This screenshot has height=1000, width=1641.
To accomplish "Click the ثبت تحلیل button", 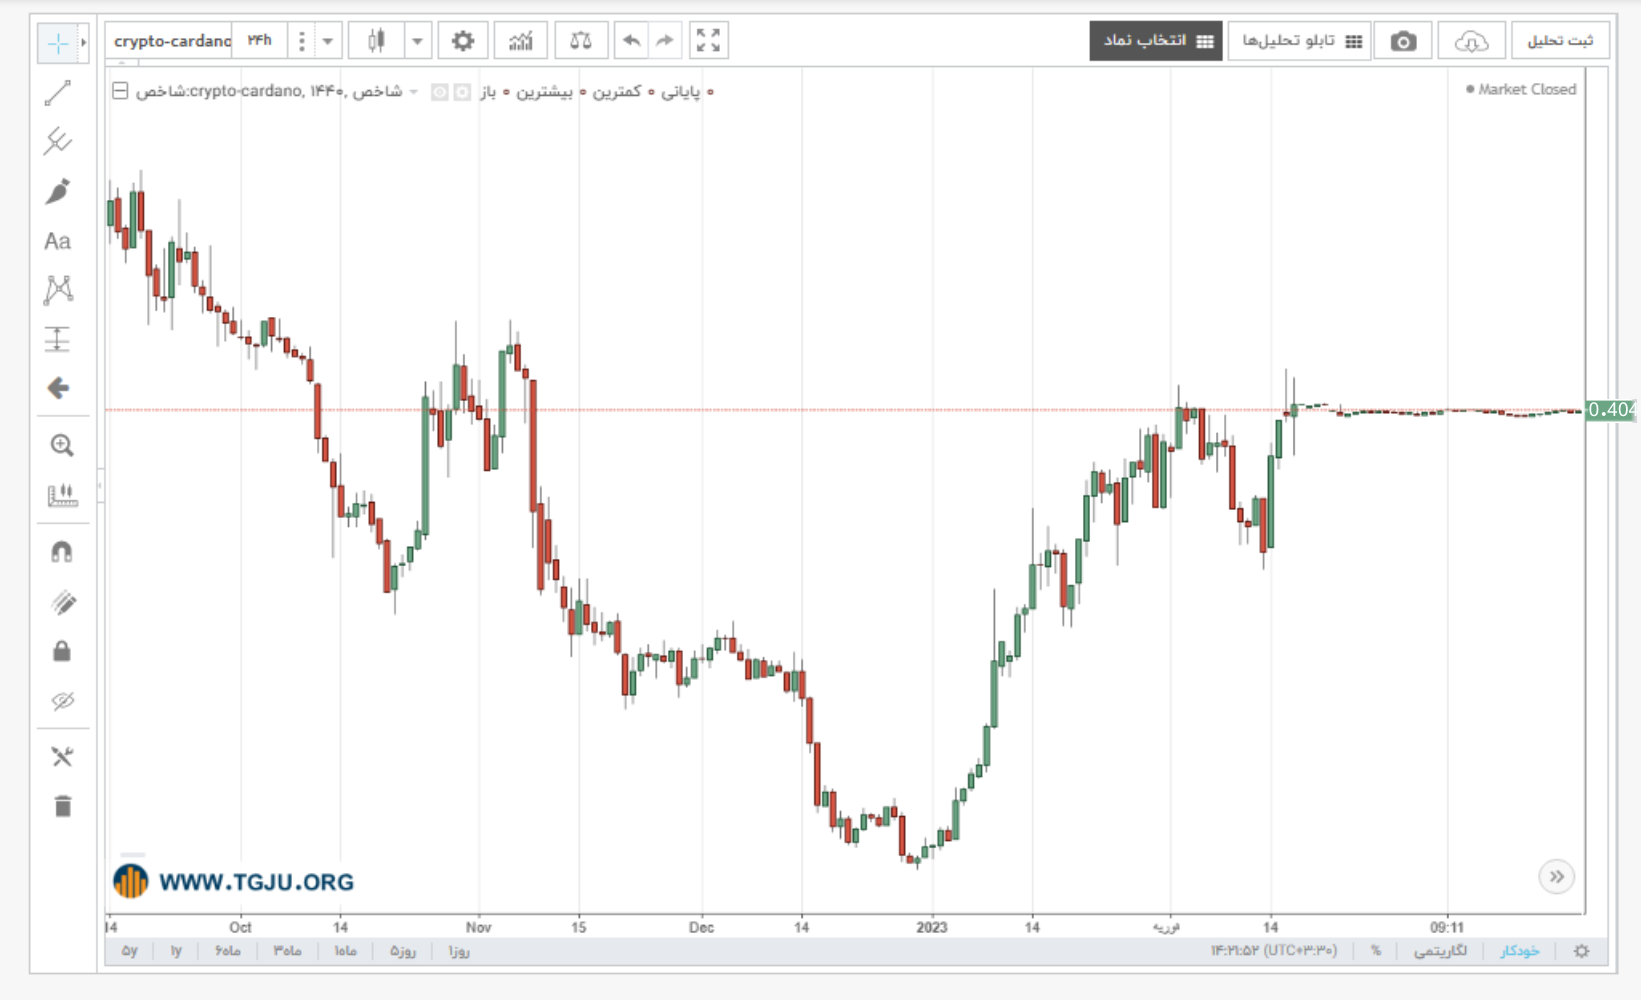I will pos(1560,41).
